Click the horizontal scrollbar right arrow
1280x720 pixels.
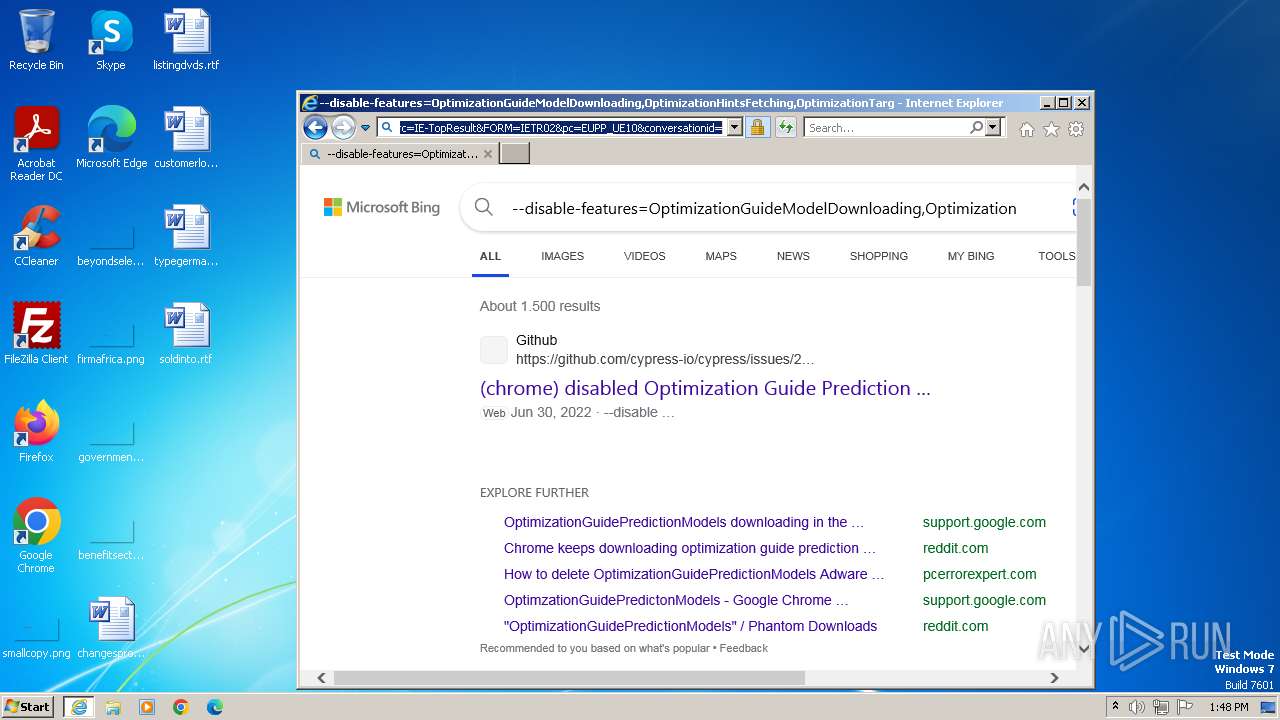(x=1054, y=678)
